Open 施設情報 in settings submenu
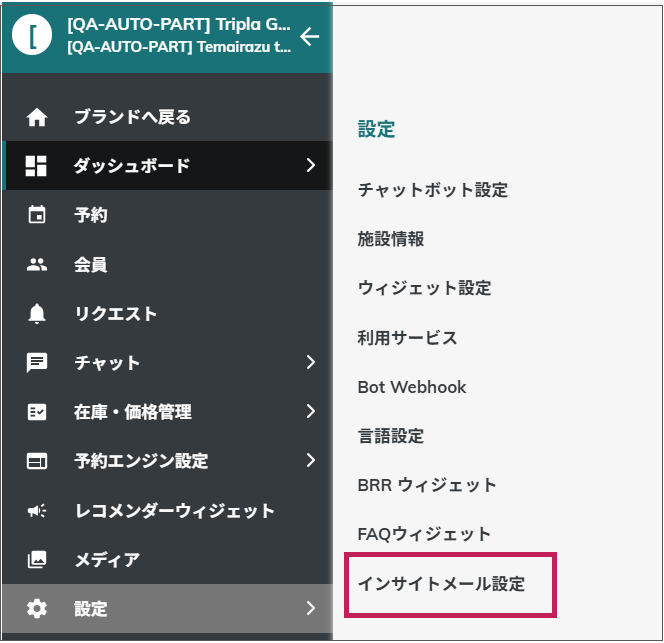 click(391, 239)
